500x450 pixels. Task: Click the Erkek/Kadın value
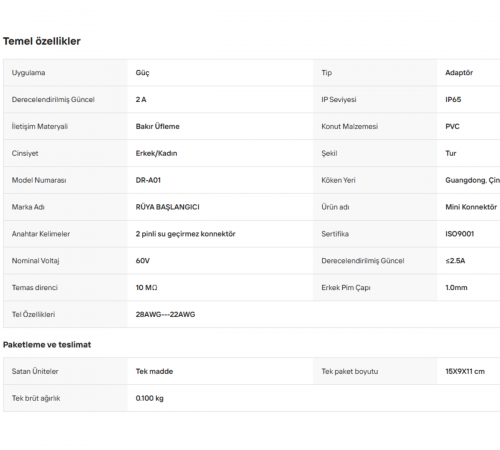(156, 153)
